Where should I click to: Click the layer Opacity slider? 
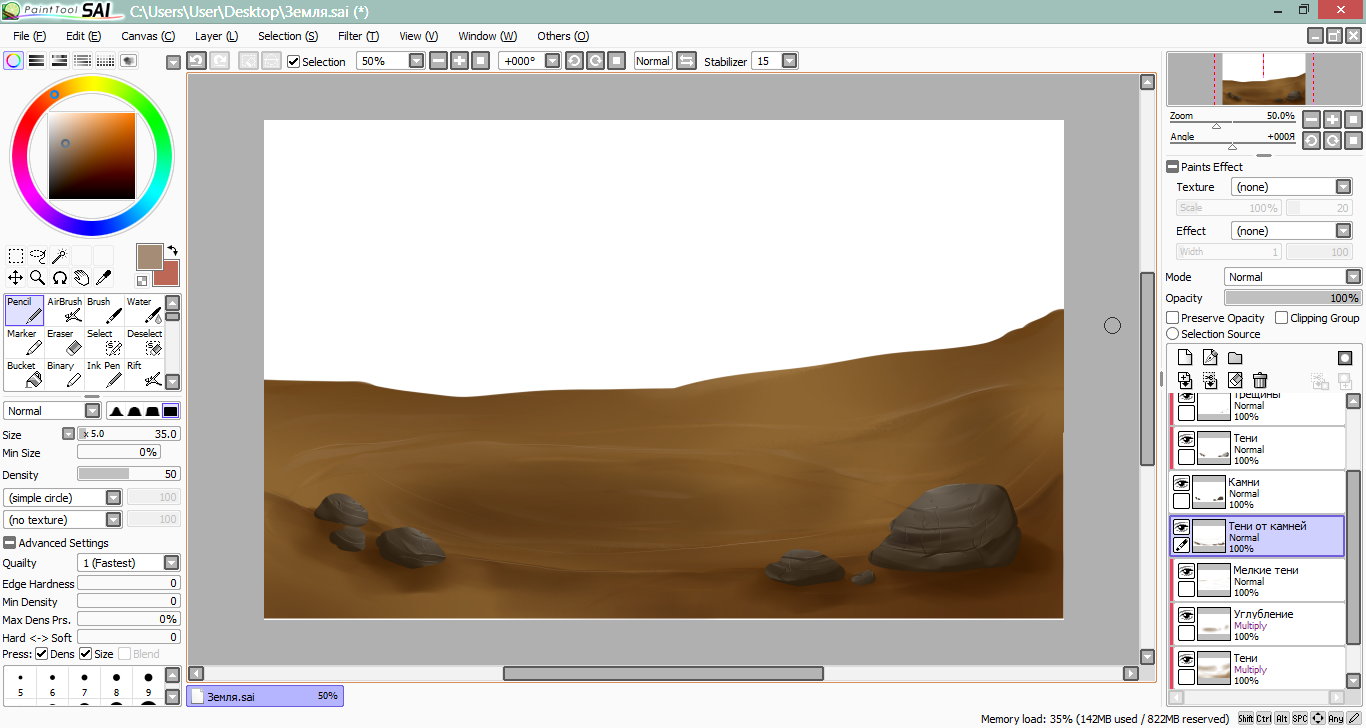click(x=1293, y=298)
